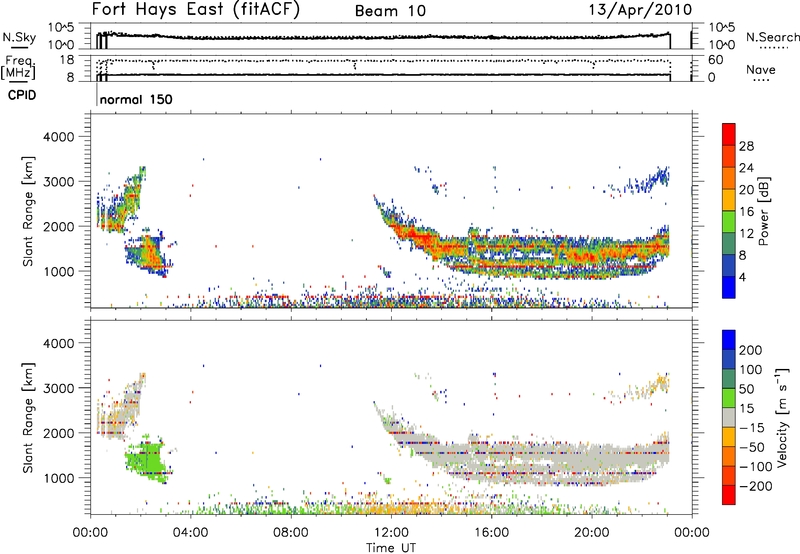This screenshot has height=554, width=800.
Task: Click the power panel 'Slant Range [km]' label
Action: pyautogui.click(x=28, y=211)
